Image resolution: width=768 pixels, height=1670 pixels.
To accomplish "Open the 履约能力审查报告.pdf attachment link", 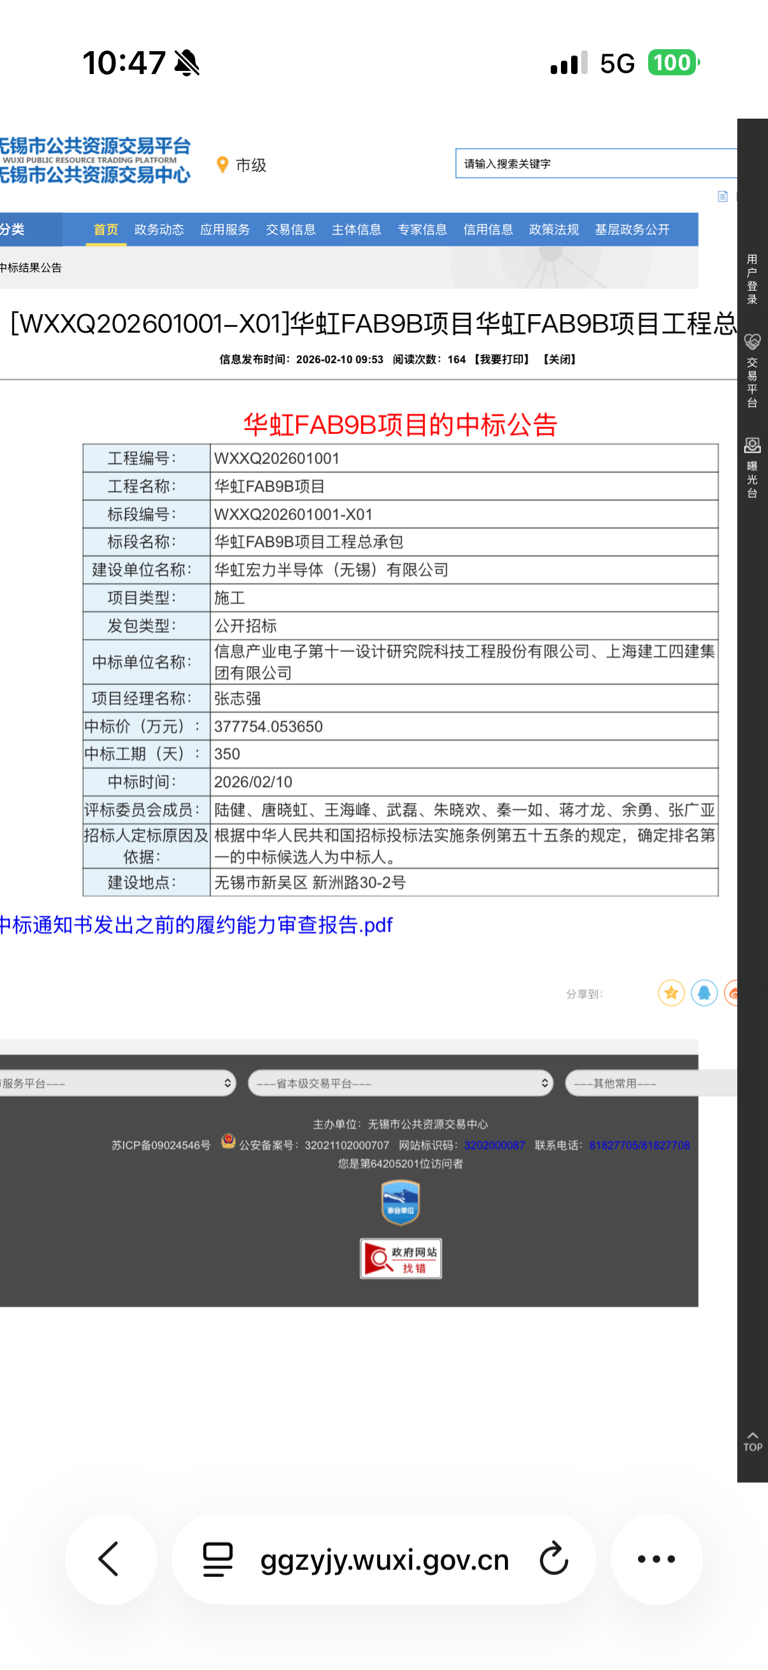I will (196, 925).
